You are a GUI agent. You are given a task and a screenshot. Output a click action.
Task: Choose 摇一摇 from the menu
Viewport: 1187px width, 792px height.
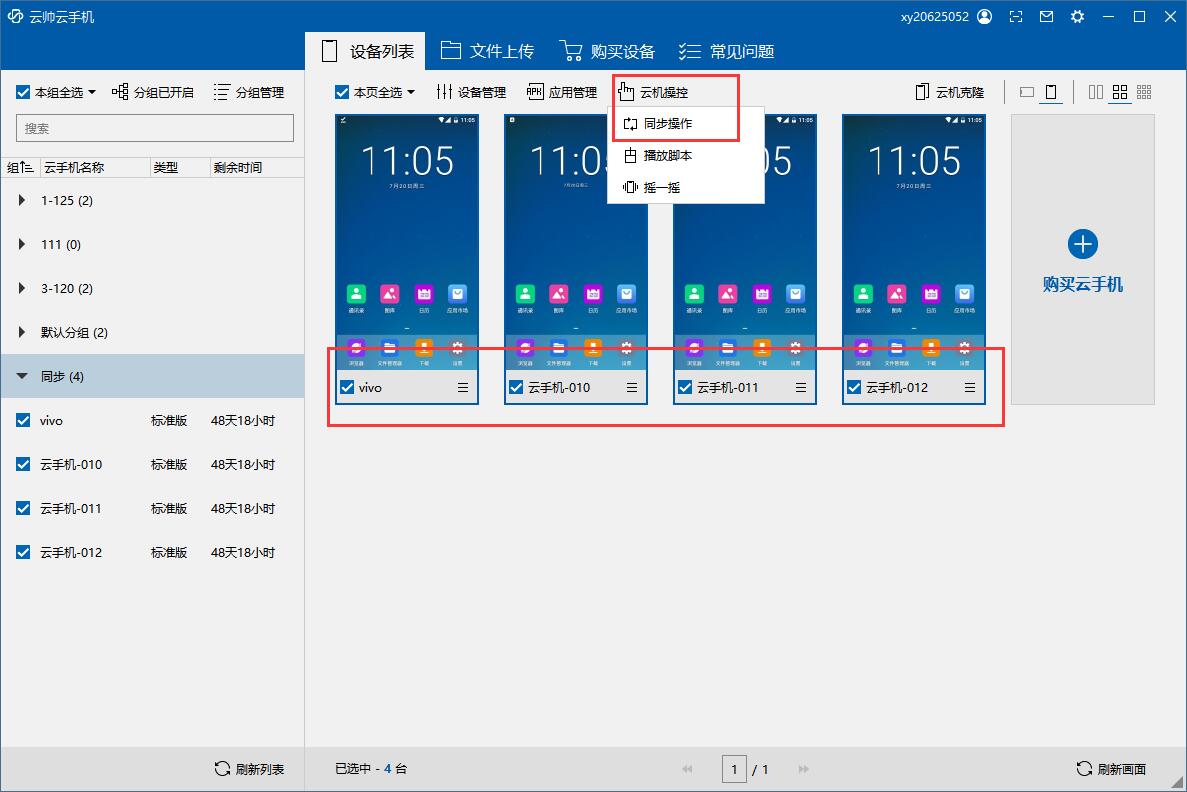pyautogui.click(x=686, y=187)
